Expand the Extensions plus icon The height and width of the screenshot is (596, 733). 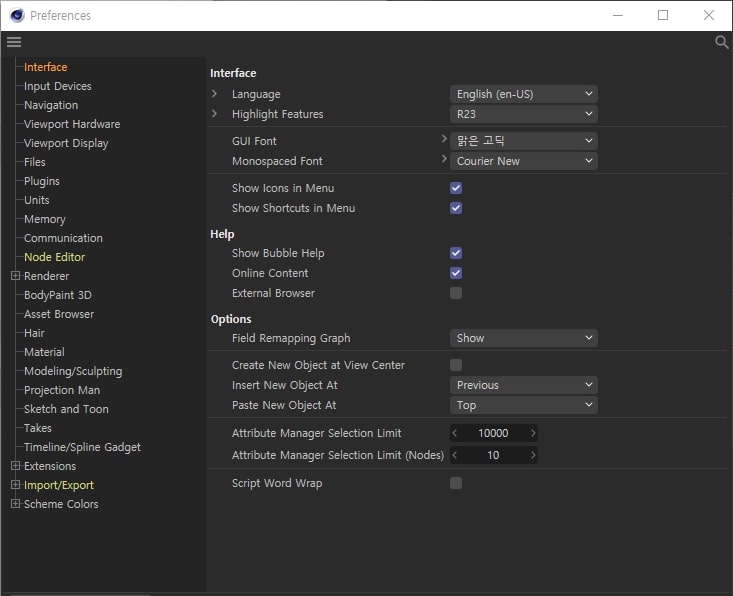pos(15,466)
